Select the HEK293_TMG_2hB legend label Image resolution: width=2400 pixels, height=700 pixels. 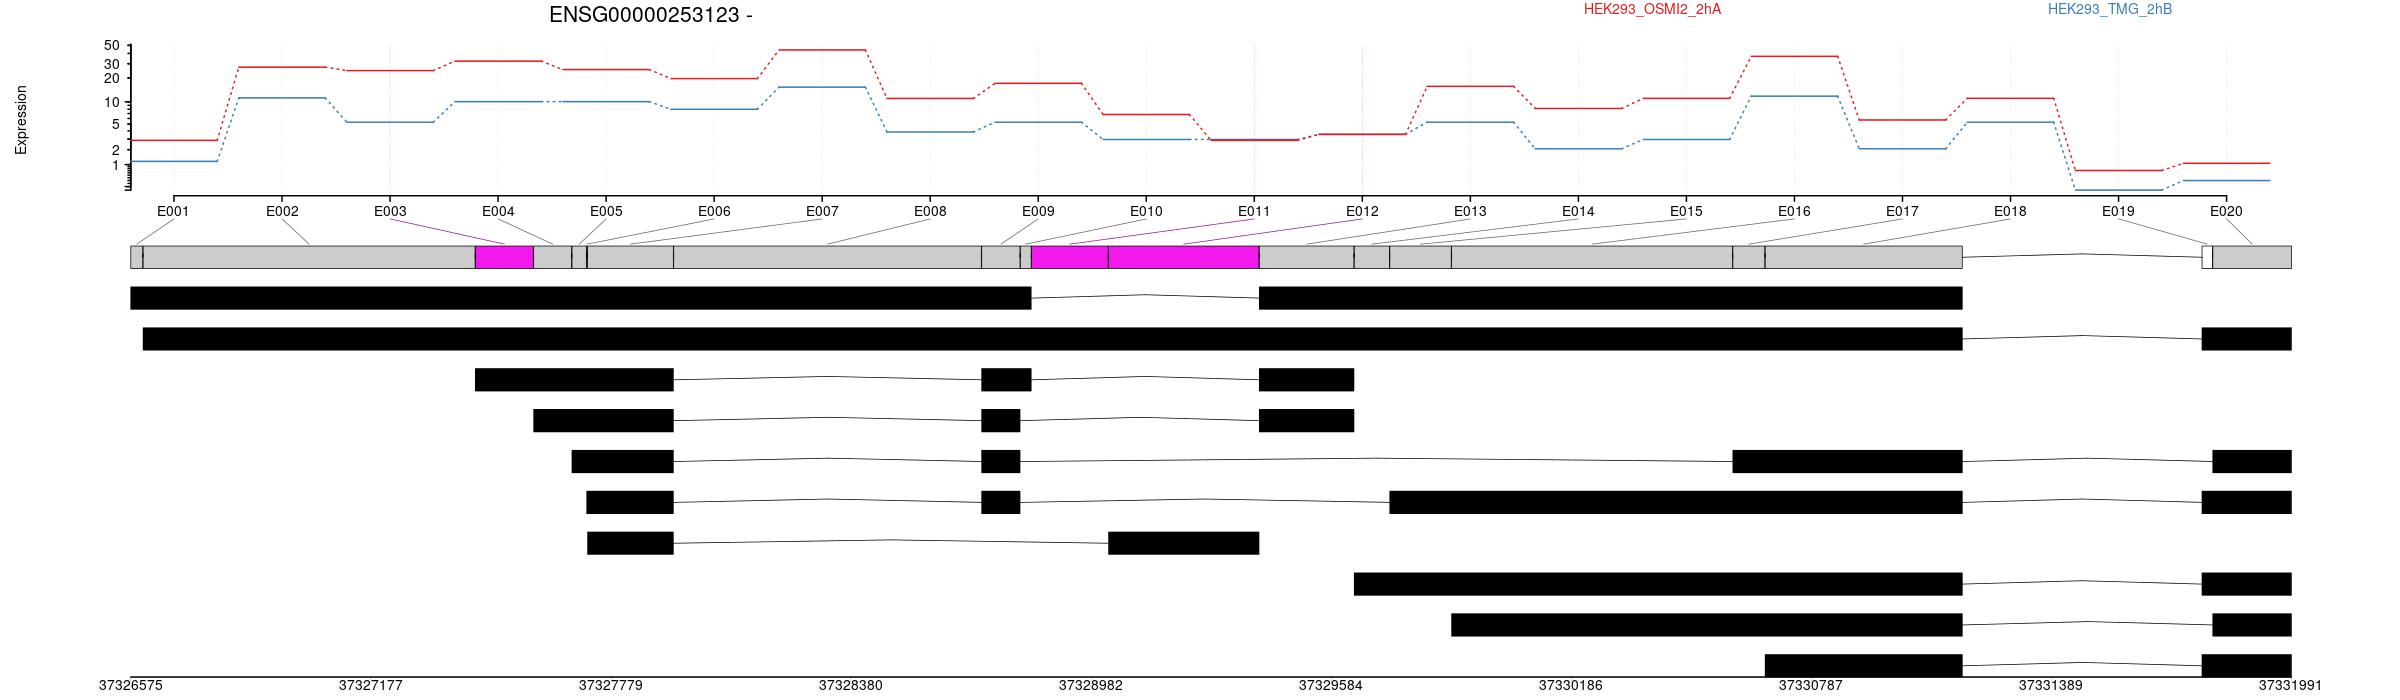(x=2110, y=9)
